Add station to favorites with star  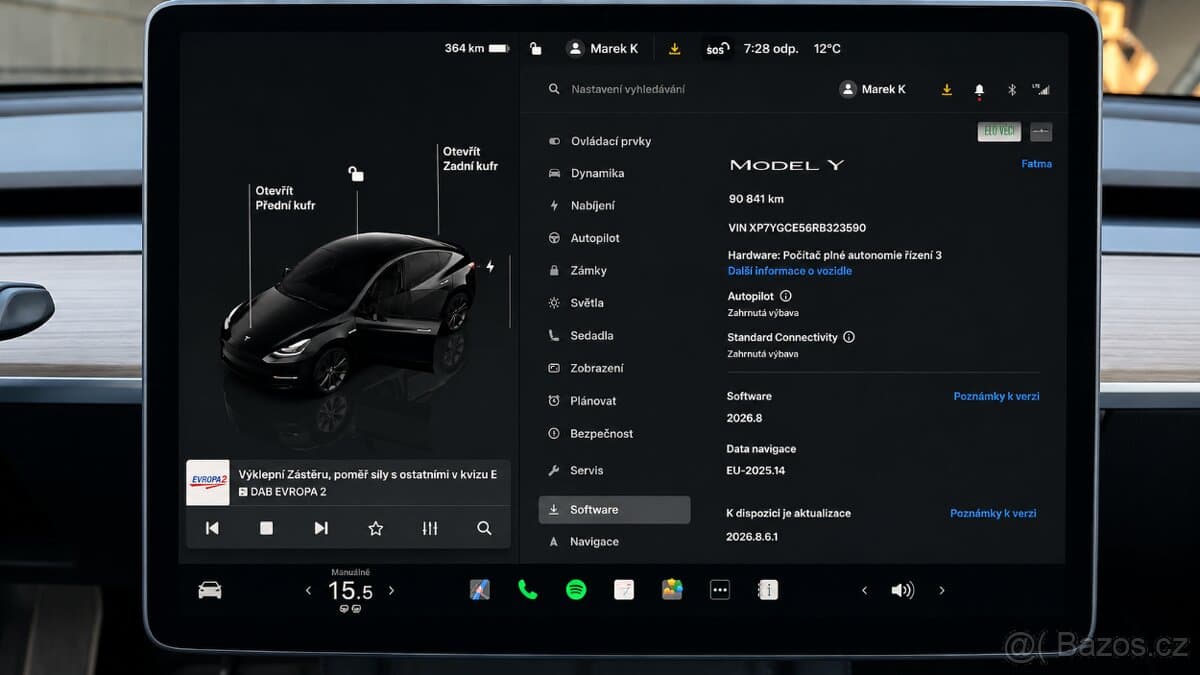point(375,528)
